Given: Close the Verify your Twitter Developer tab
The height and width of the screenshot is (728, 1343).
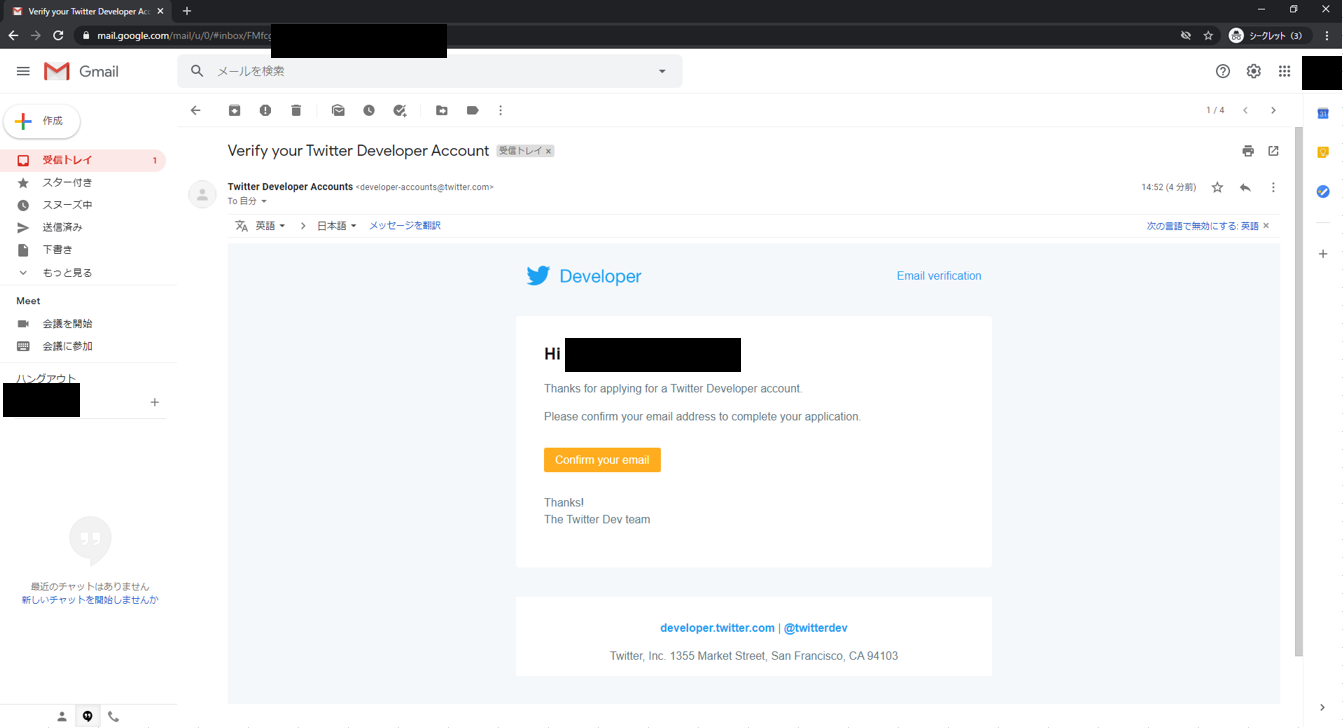Looking at the screenshot, I should tap(160, 11).
